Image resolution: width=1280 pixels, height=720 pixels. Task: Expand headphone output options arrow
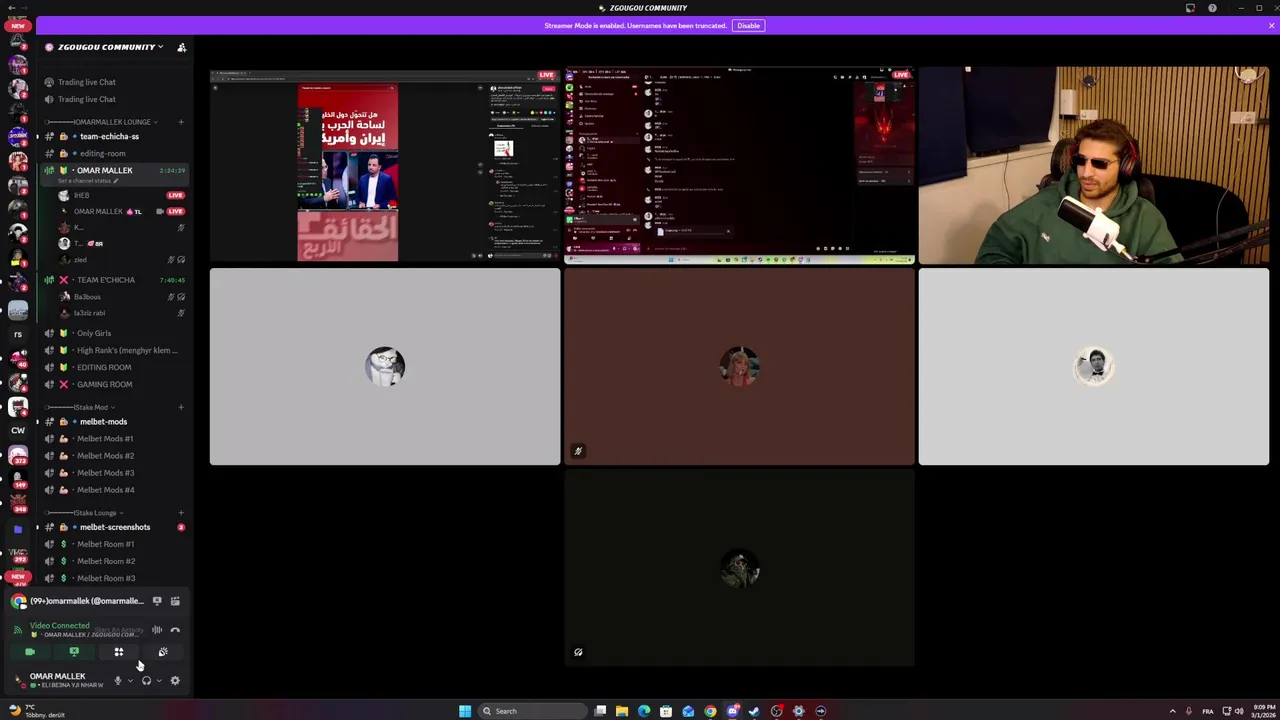tap(158, 681)
